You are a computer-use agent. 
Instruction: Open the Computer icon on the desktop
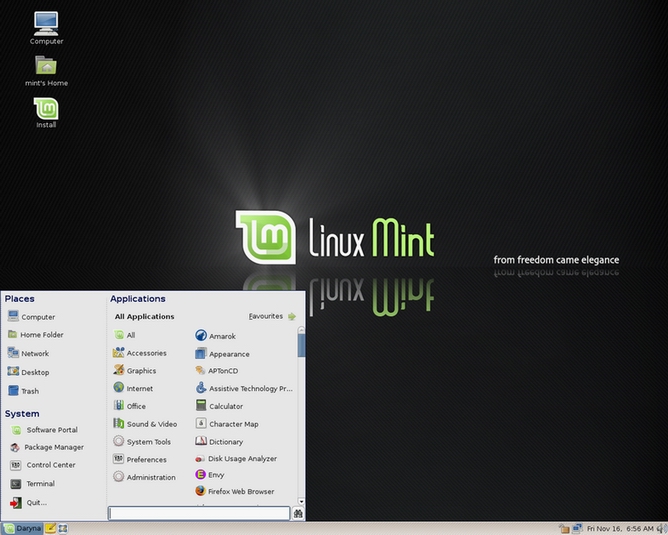click(46, 28)
